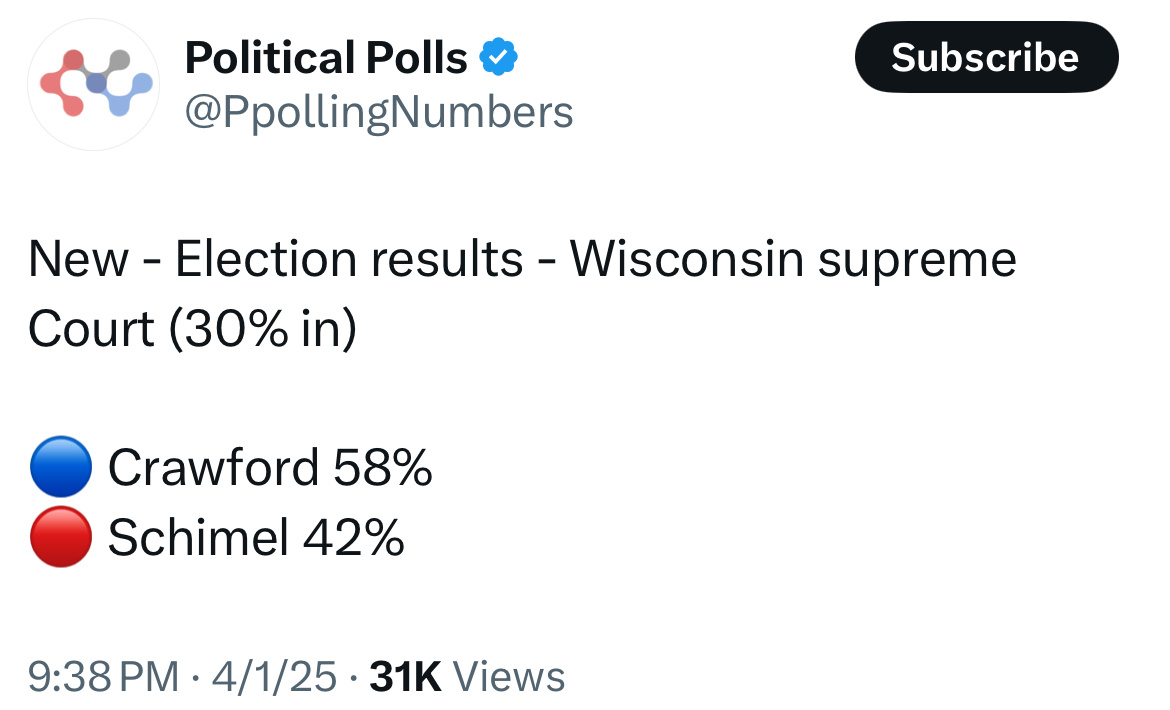Open the 31K Views count
This screenshot has height=710, width=1170.
coord(467,676)
